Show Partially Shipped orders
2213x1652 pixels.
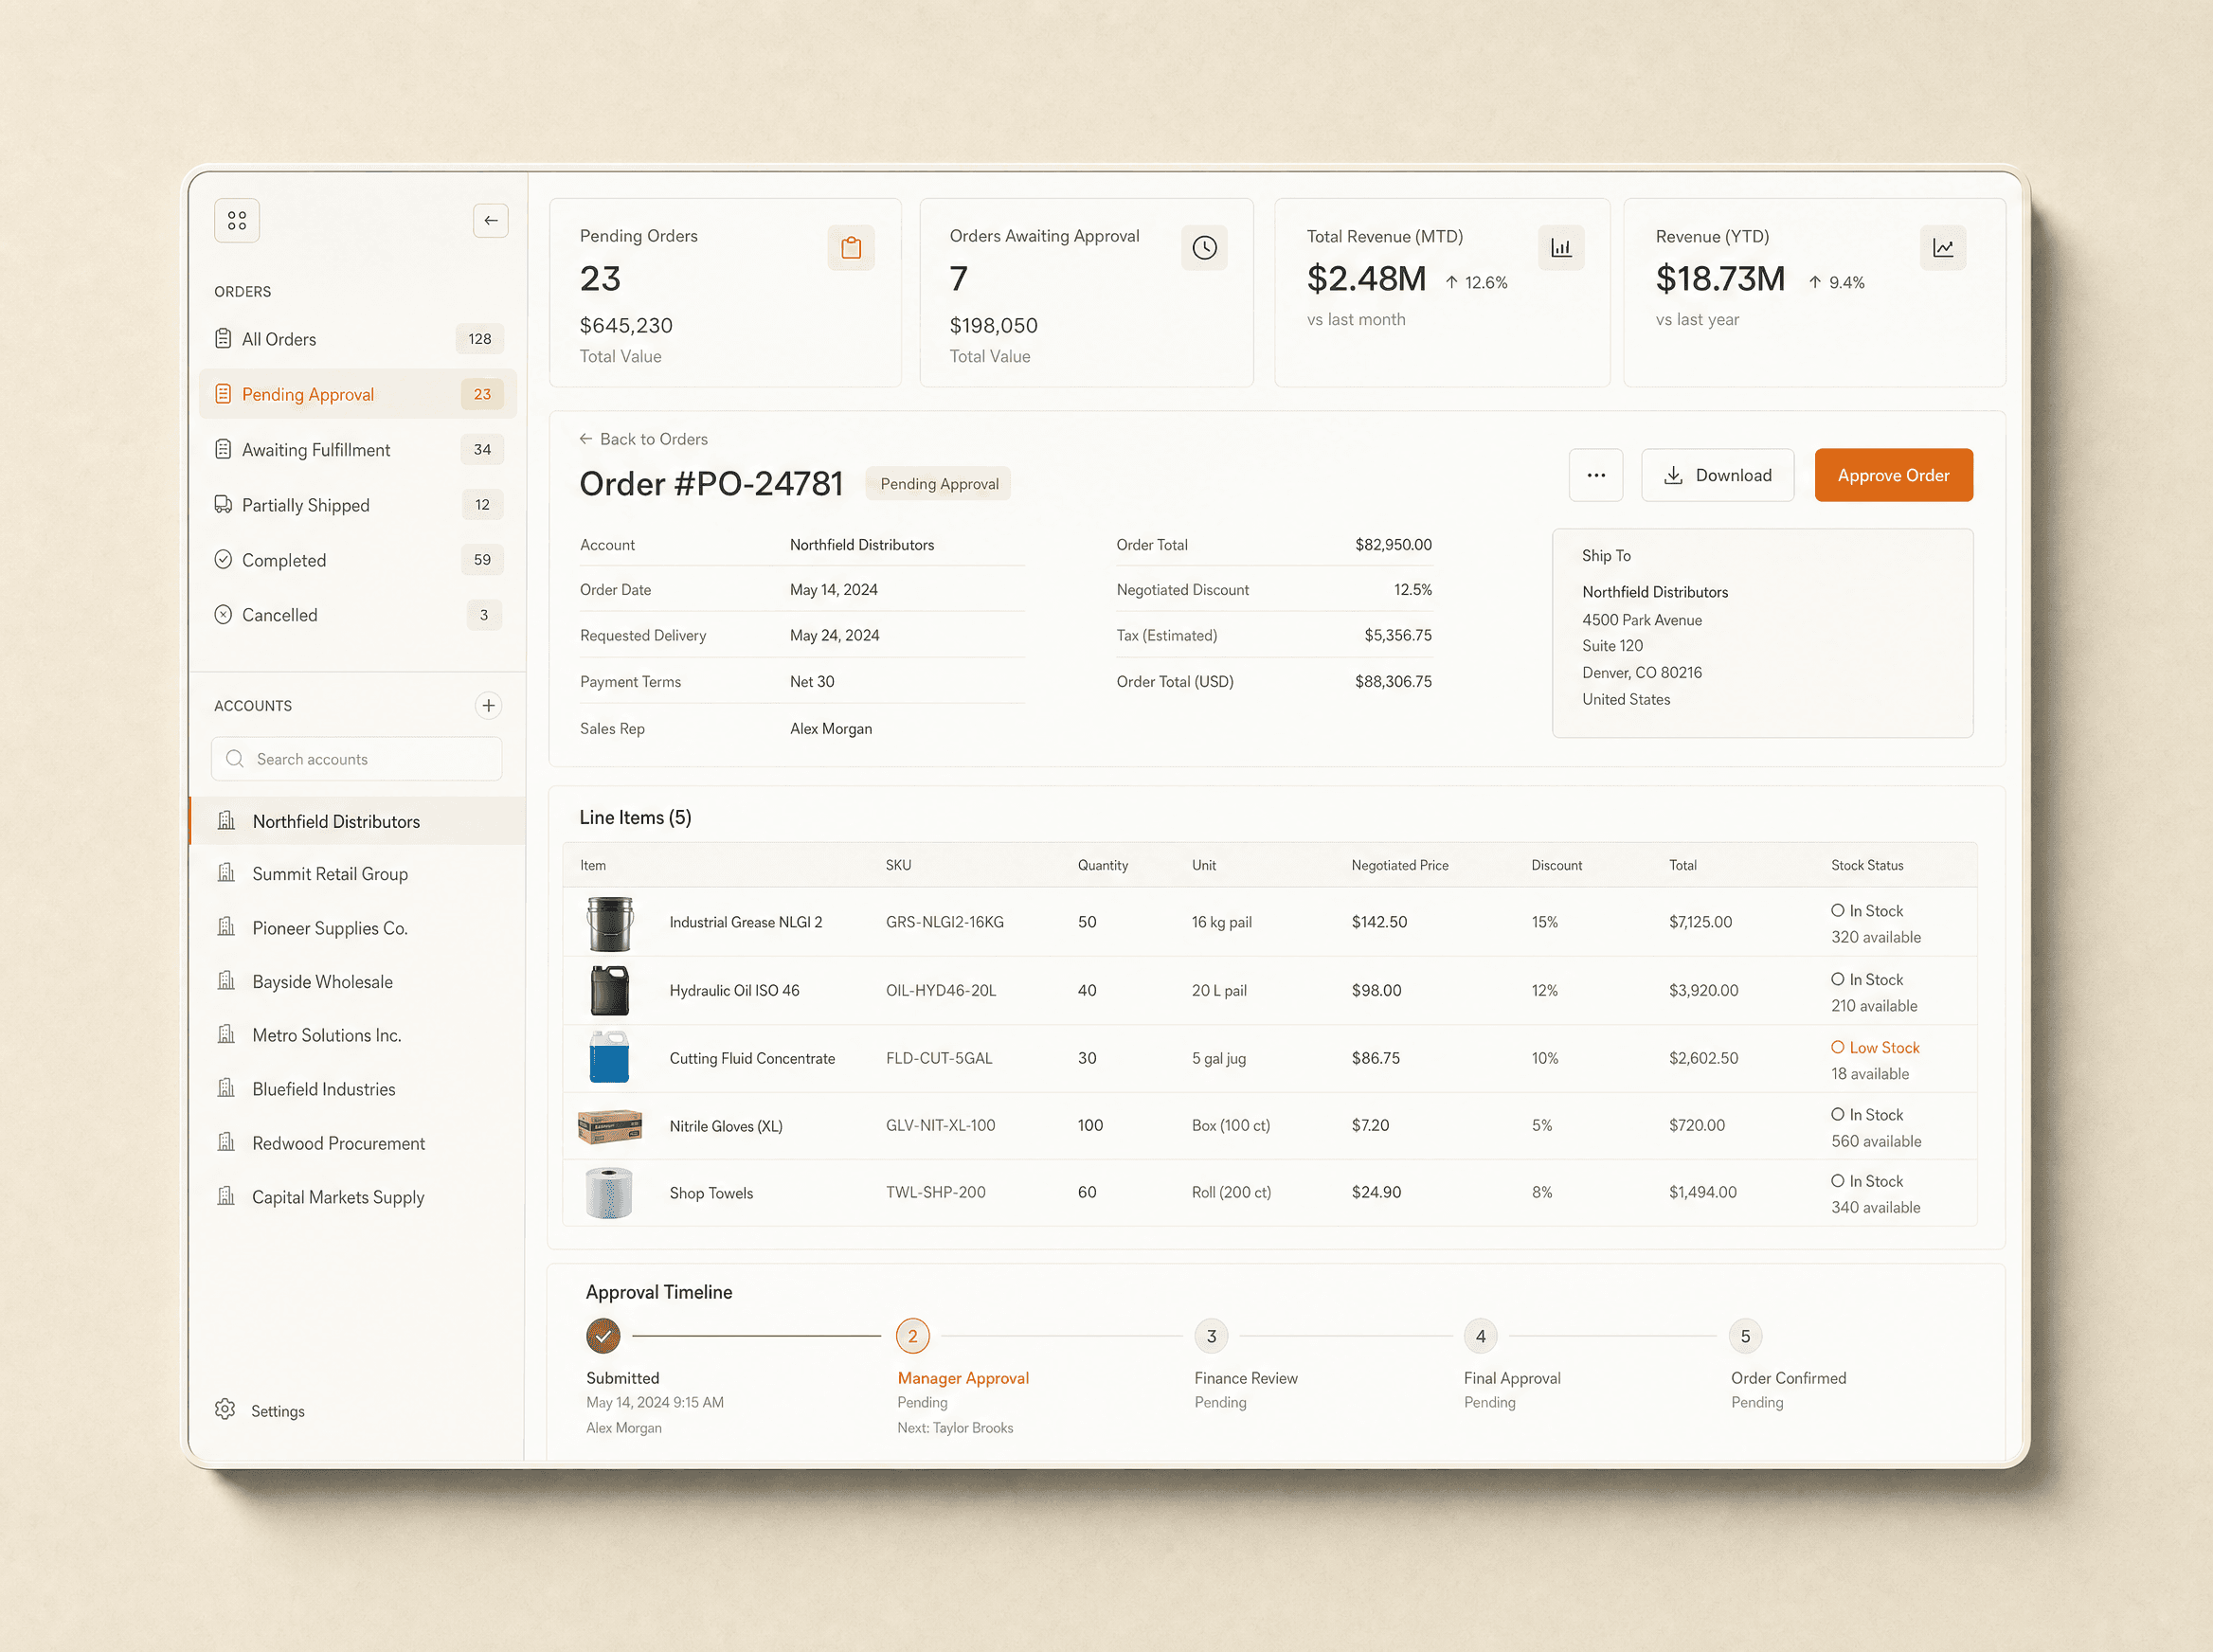tap(358, 505)
